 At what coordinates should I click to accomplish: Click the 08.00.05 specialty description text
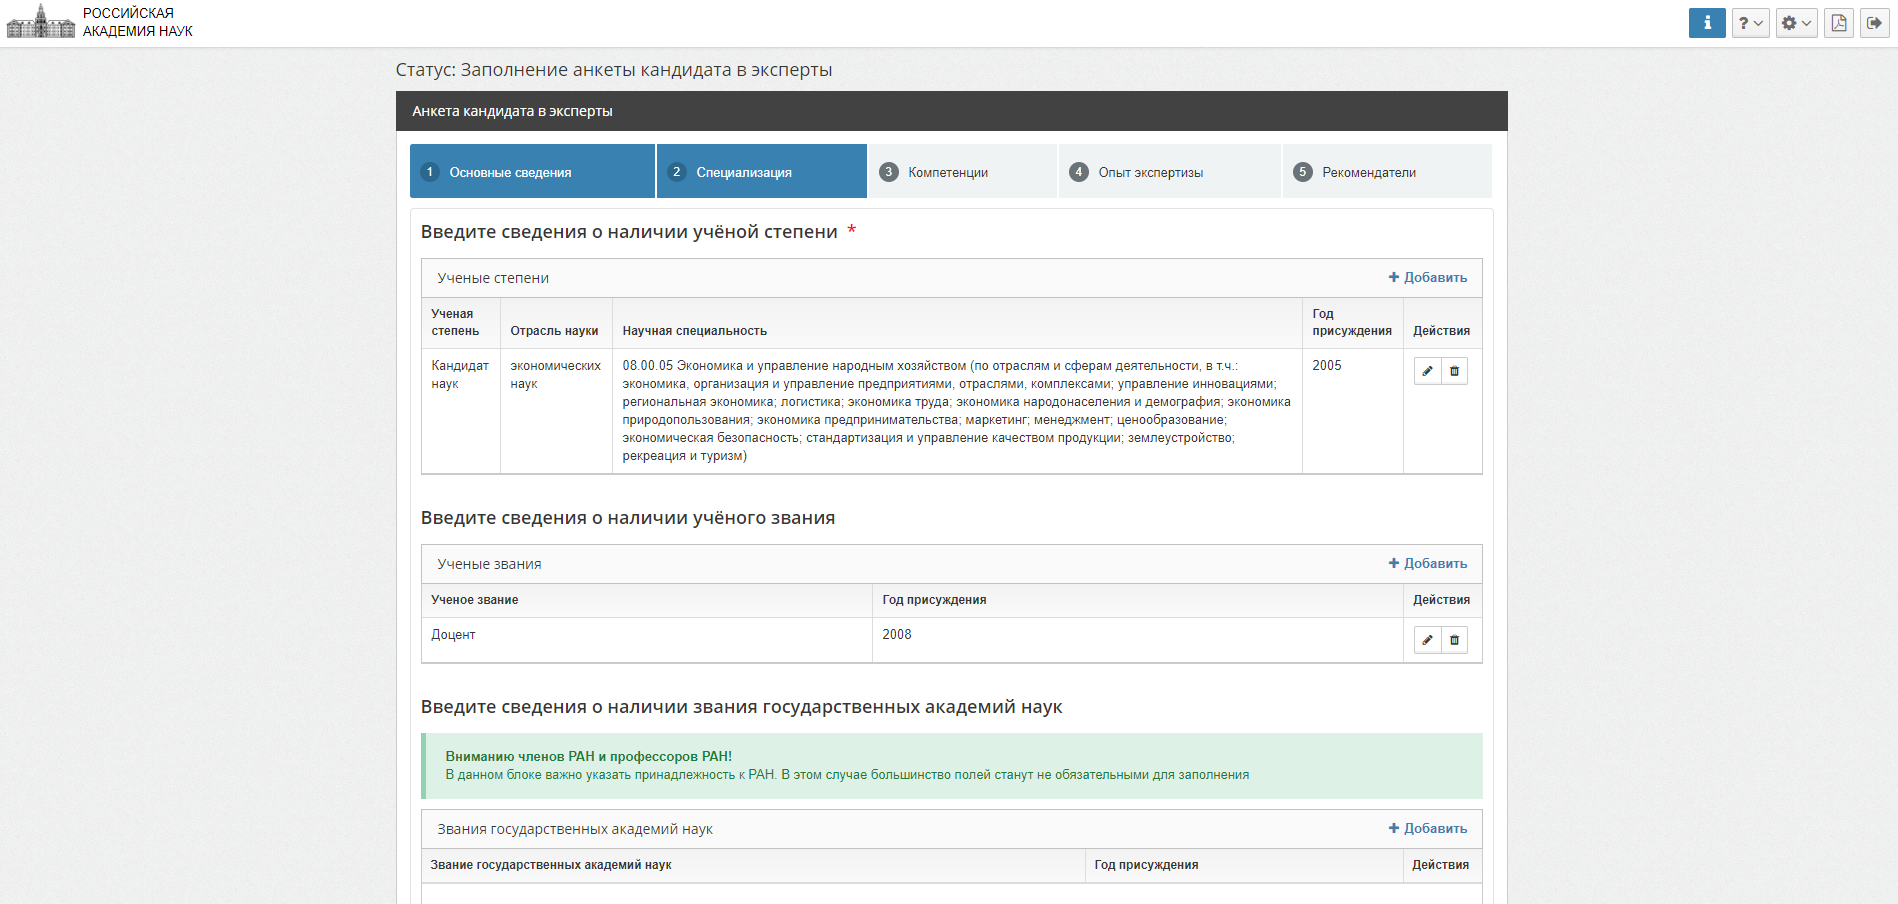pyautogui.click(x=957, y=410)
